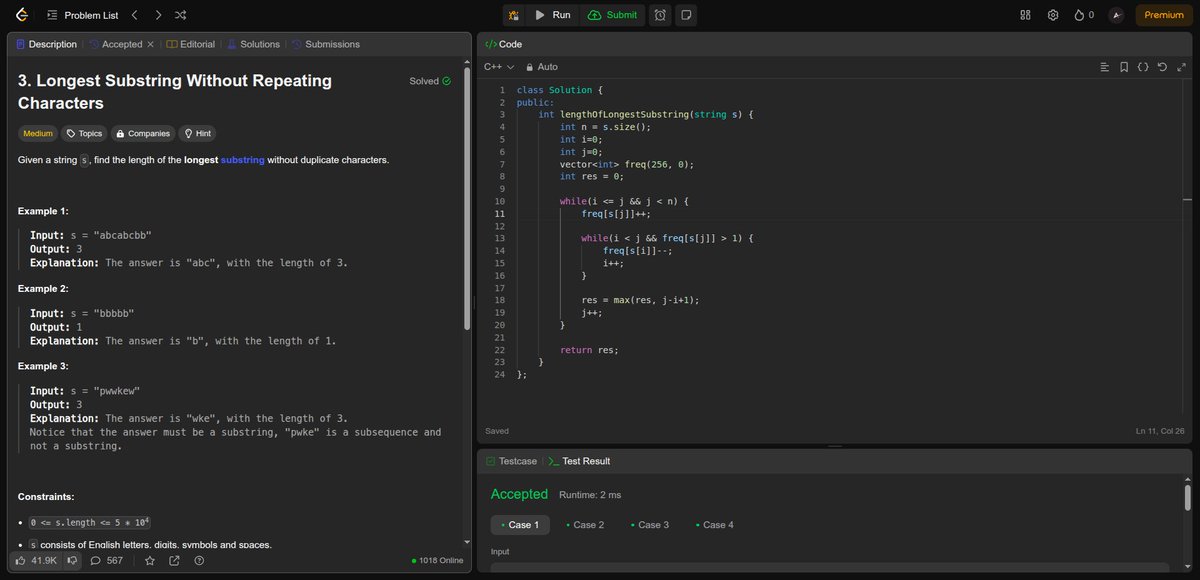Toggle the Auto lock setting
Image resolution: width=1200 pixels, height=580 pixels.
542,67
